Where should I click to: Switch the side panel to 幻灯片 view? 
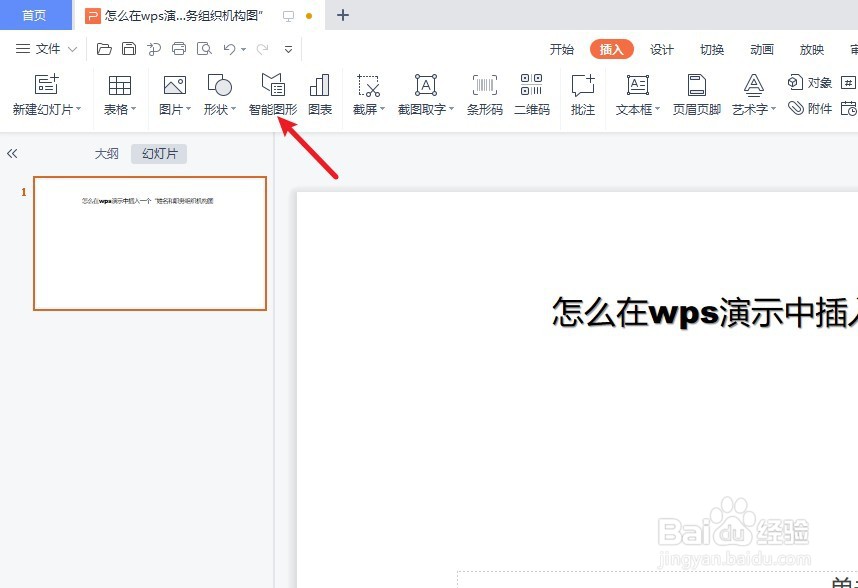pyautogui.click(x=159, y=154)
